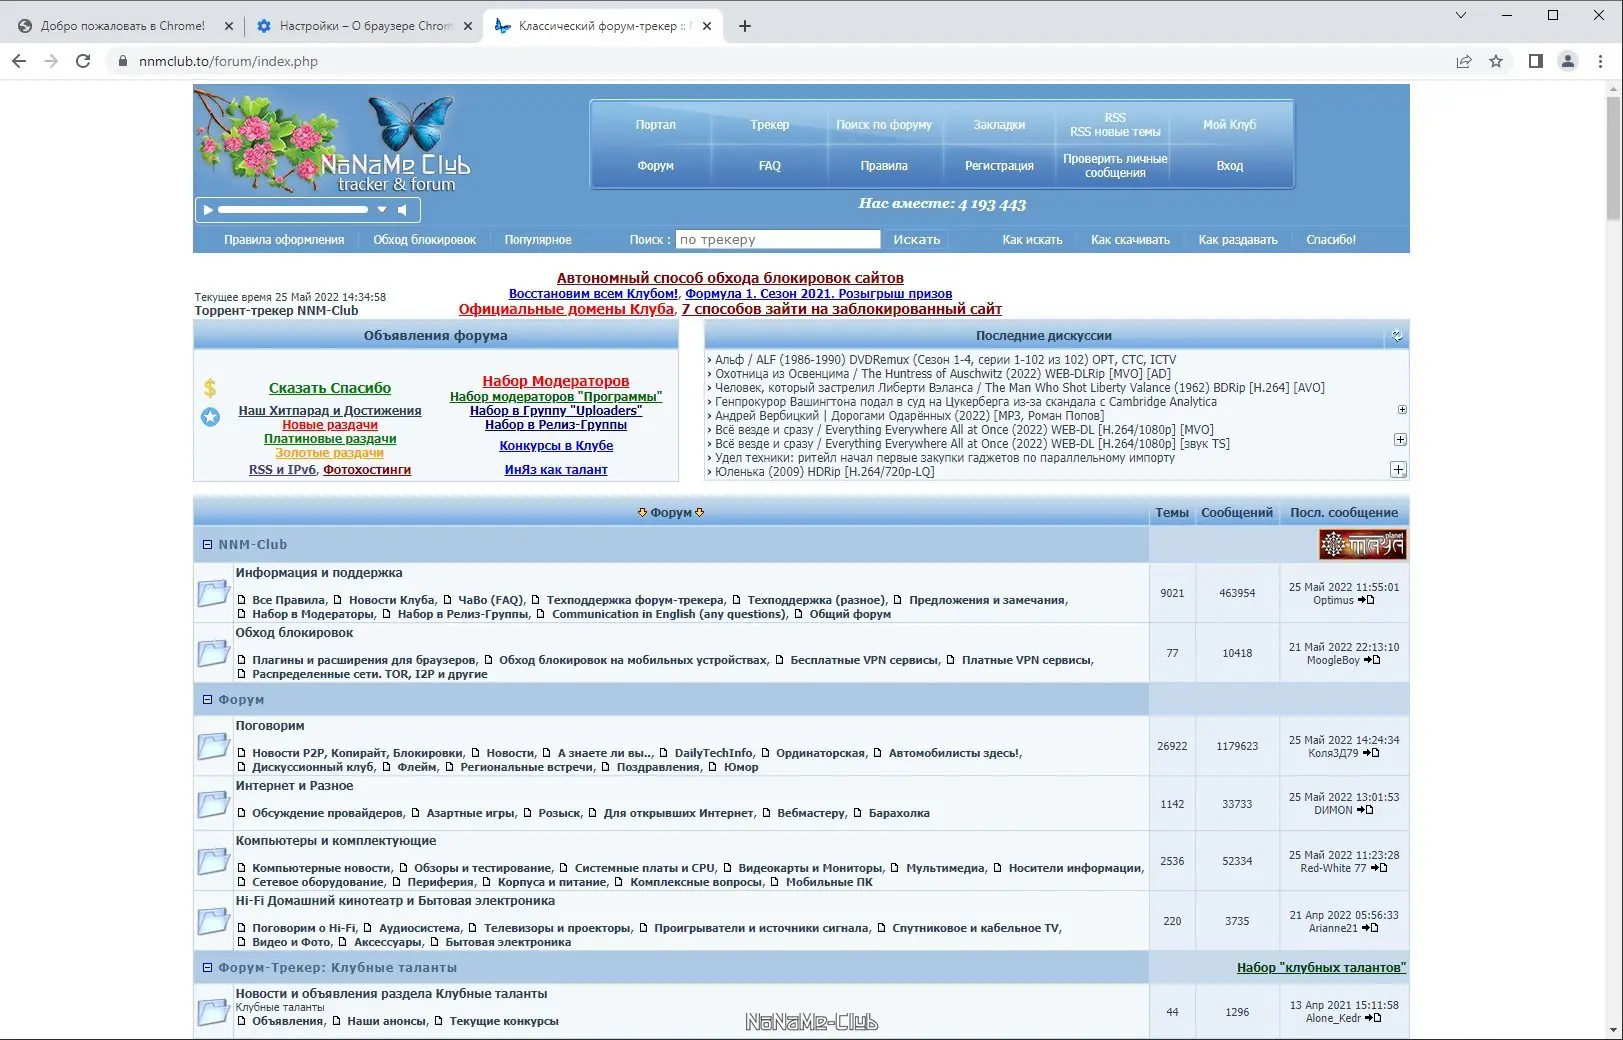Open Поиск по форуму menu item
Viewport: 1623px width, 1040px height.
[884, 125]
